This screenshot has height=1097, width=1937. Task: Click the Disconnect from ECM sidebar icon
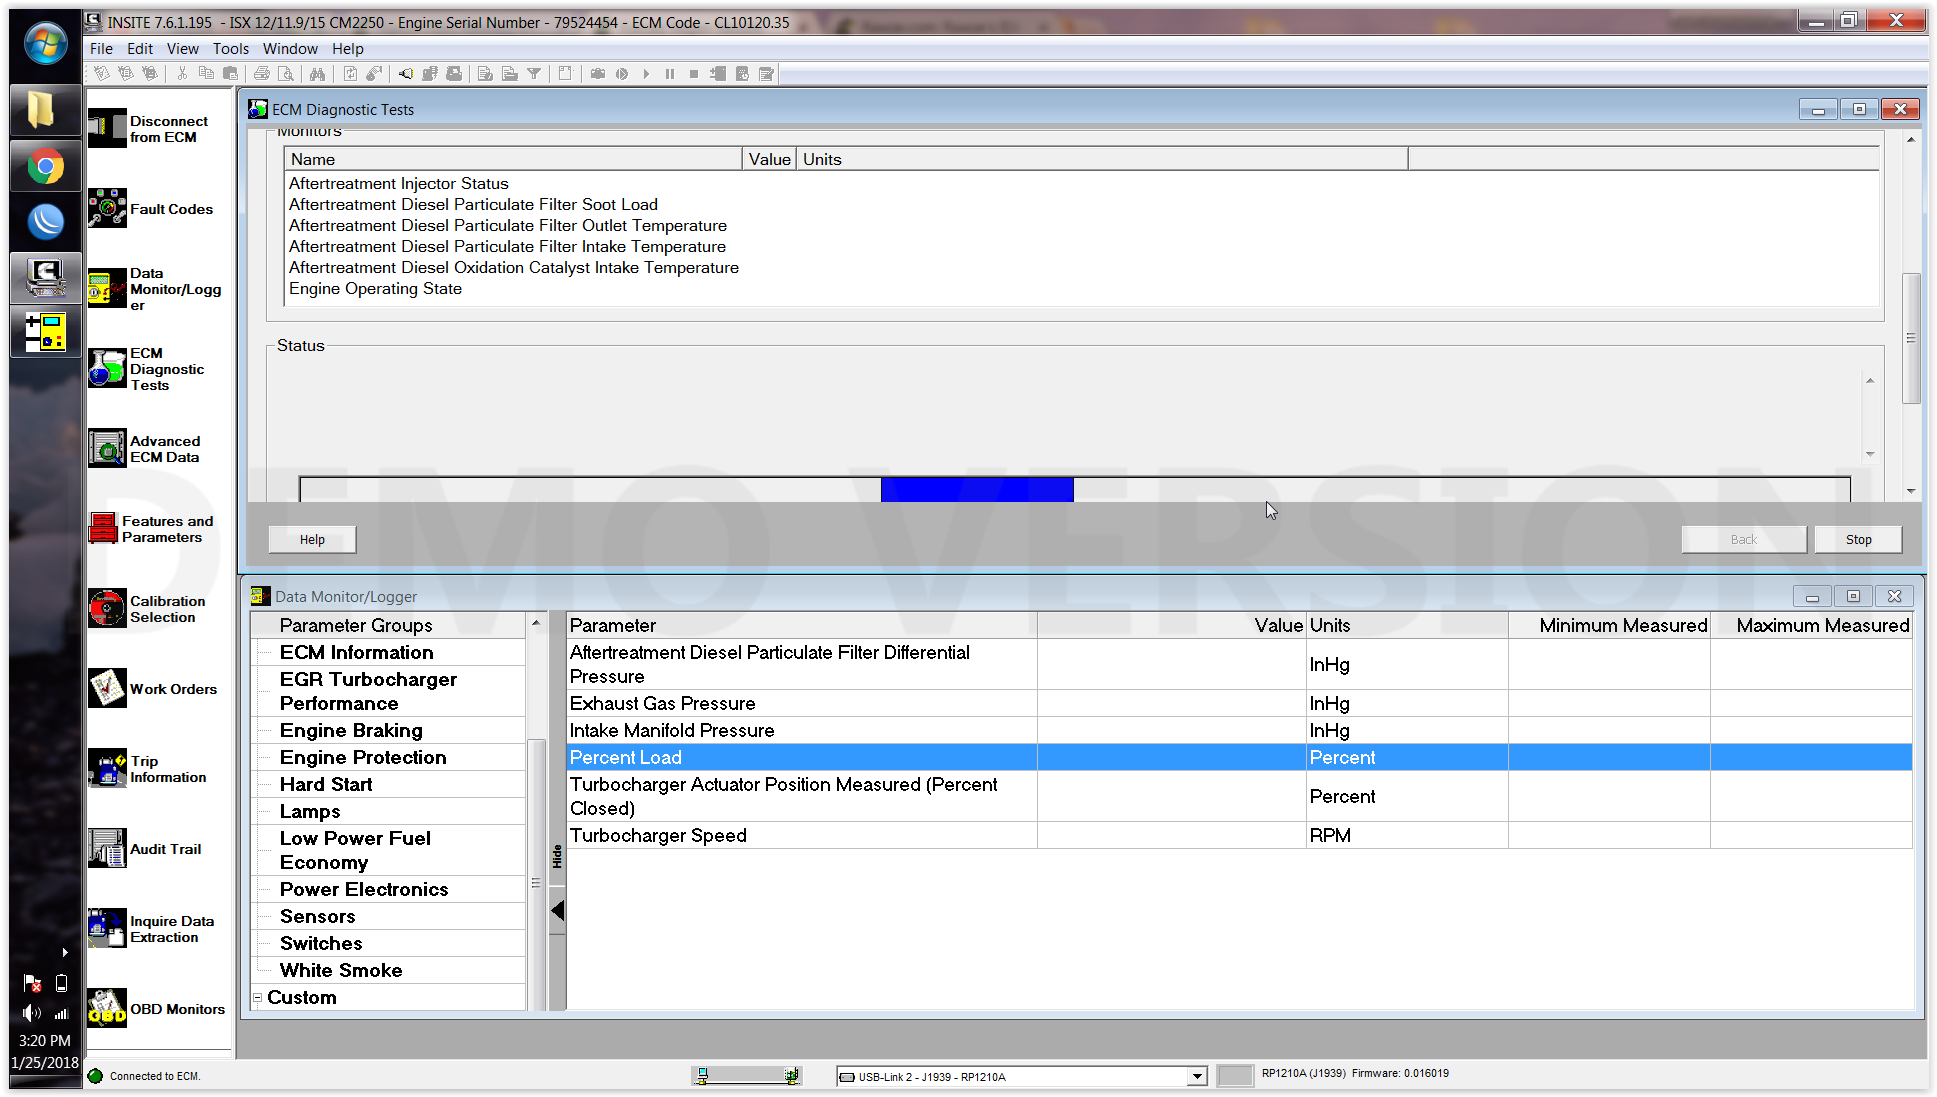[107, 128]
